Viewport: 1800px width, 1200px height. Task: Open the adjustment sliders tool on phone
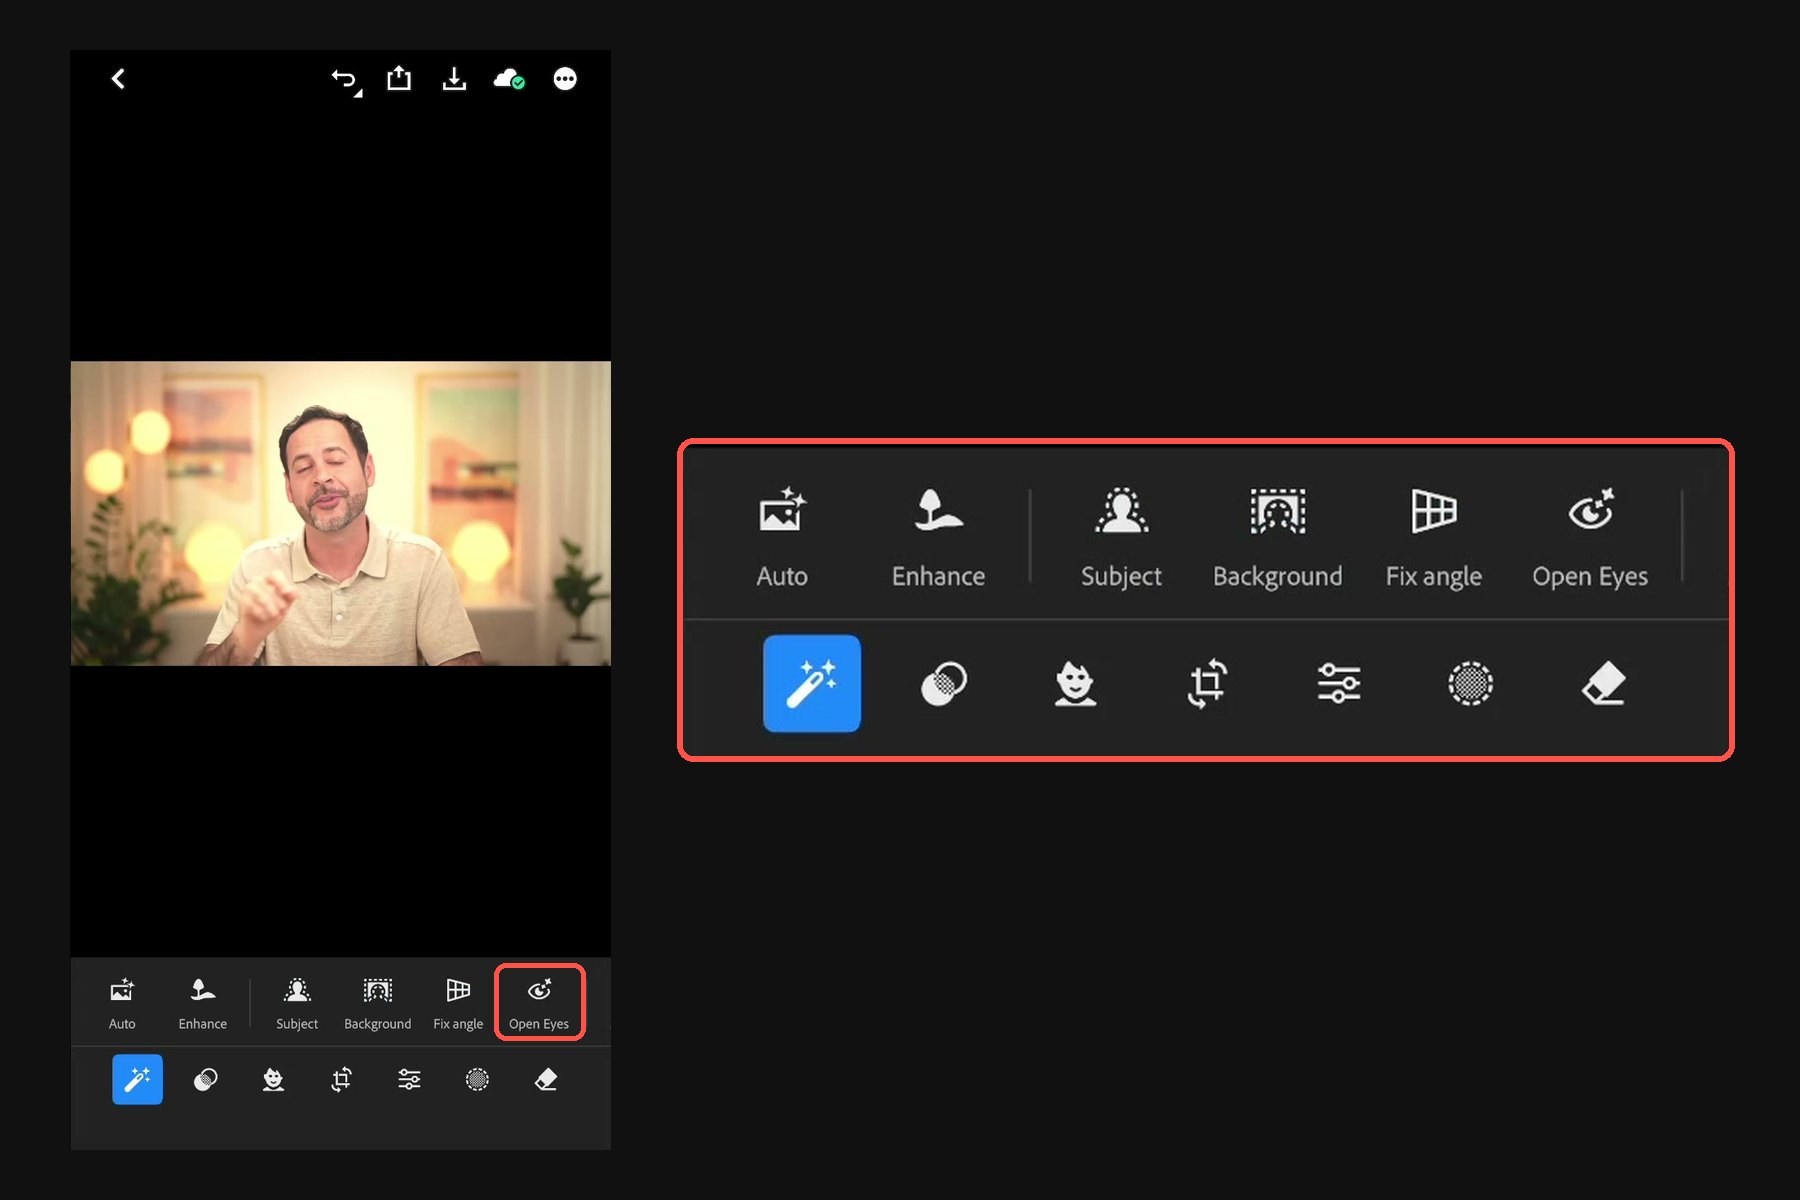click(x=409, y=1080)
